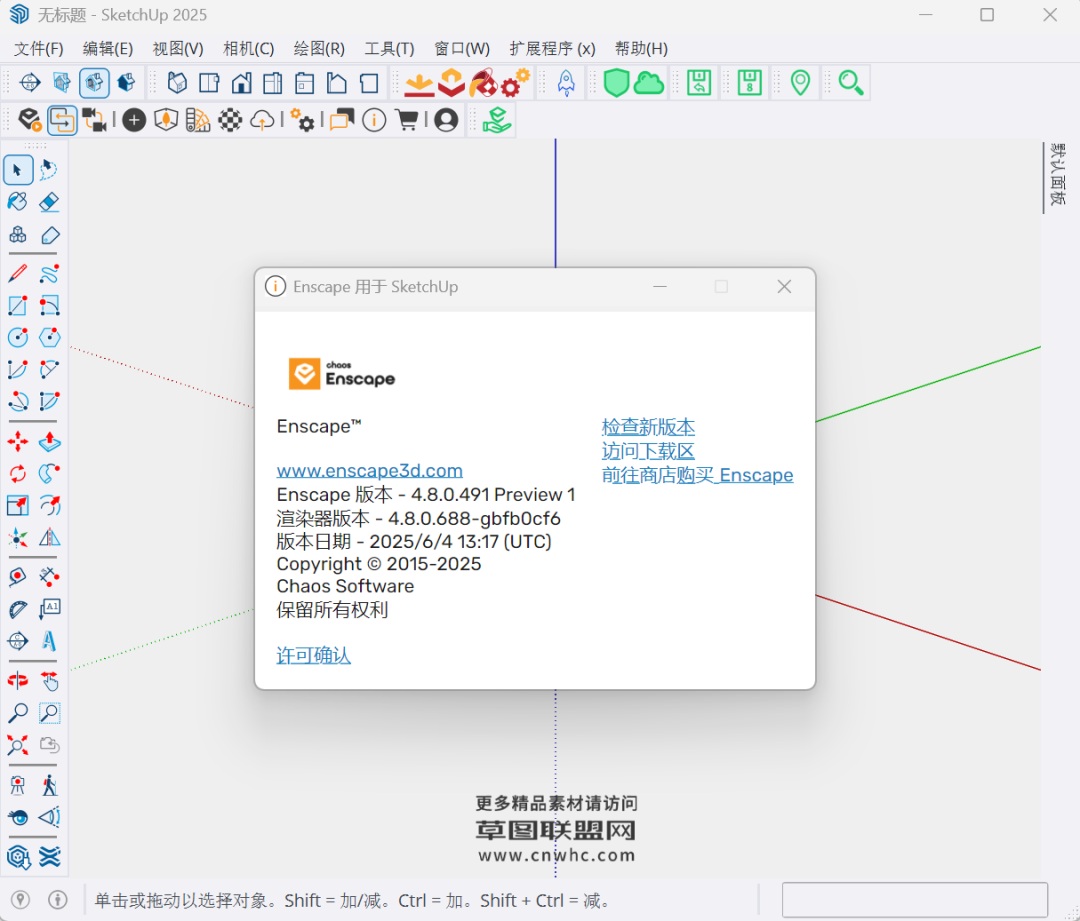Select the Circle tool

(18, 338)
